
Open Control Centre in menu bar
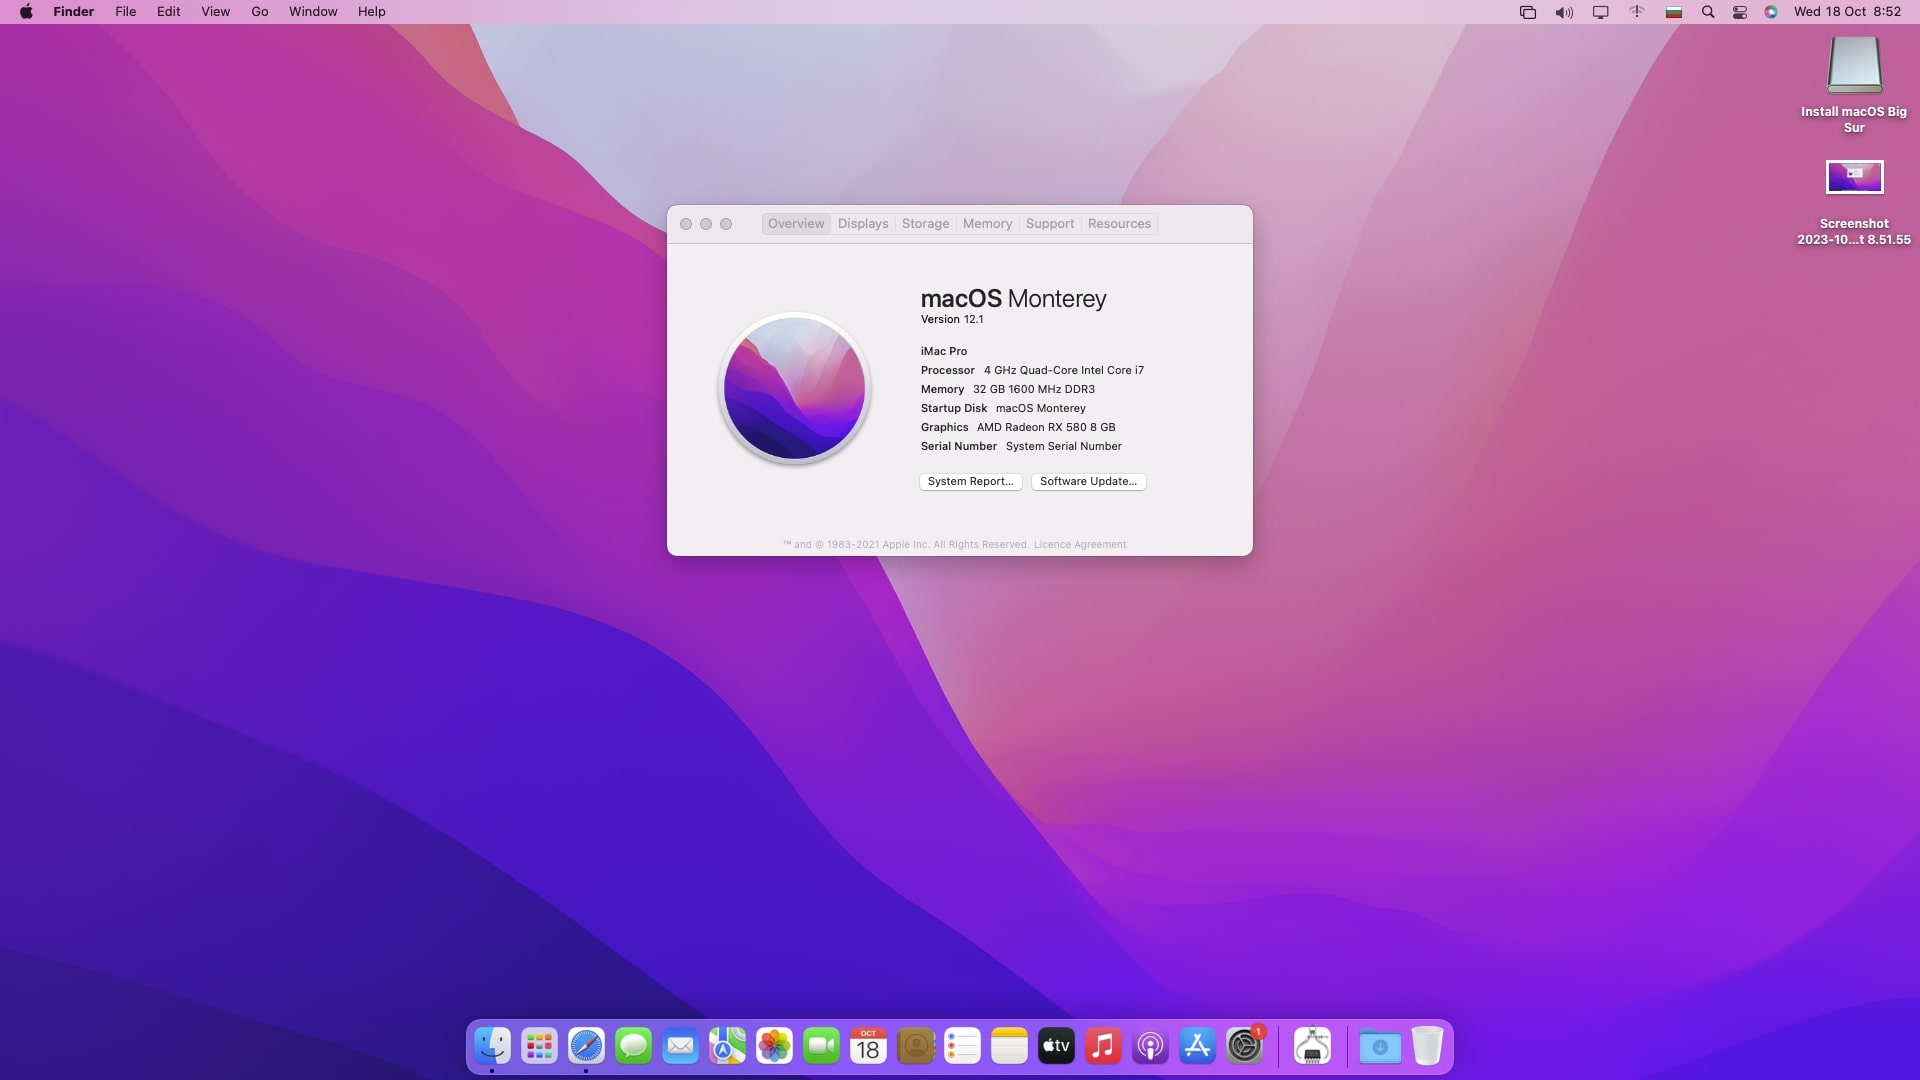[1740, 12]
